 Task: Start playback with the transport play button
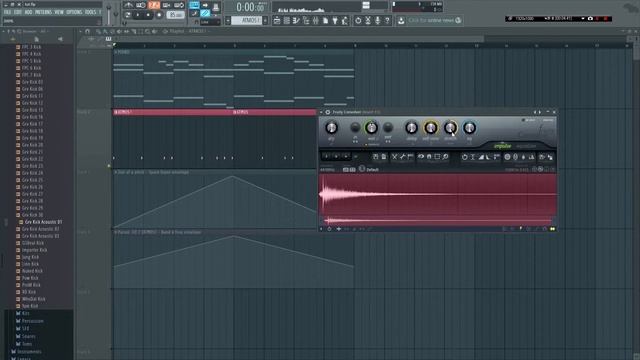(138, 15)
